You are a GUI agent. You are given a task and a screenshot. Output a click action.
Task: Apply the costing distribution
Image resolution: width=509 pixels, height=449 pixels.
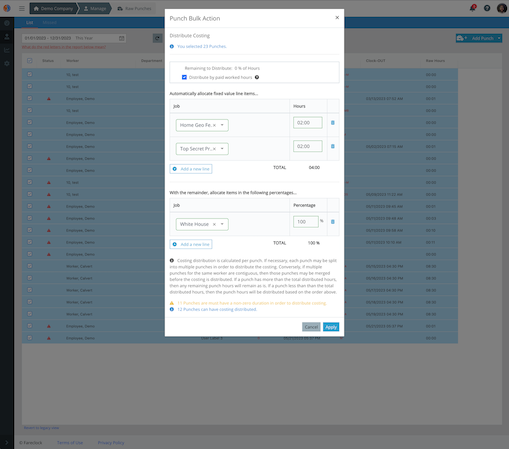click(x=331, y=327)
